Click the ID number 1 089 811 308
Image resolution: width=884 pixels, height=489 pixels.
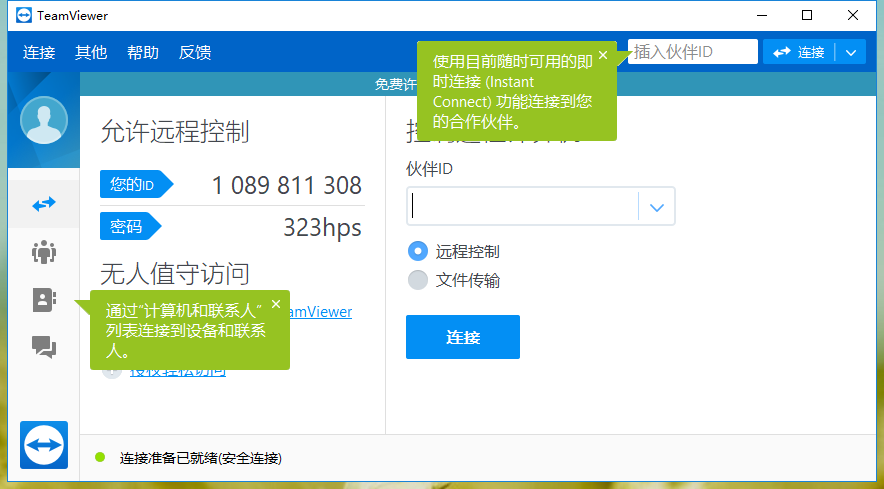tap(286, 185)
